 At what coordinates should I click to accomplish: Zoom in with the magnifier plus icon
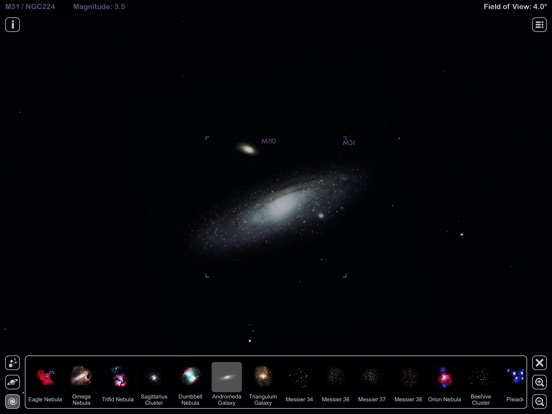[x=539, y=382]
